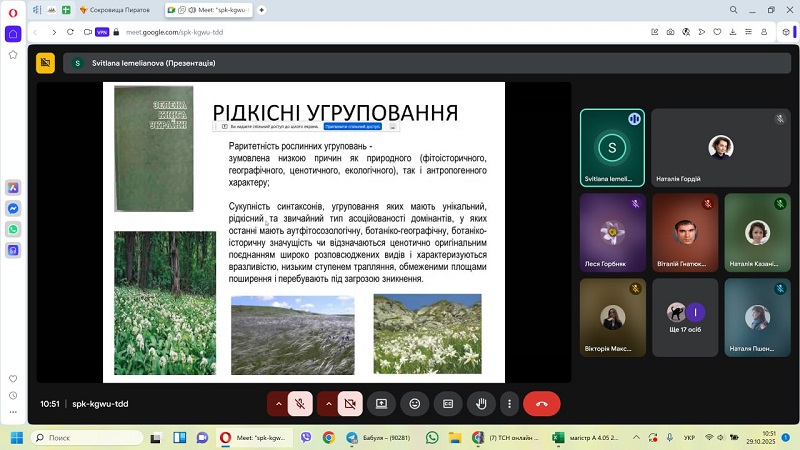Click the address bar with meet.google.com URL
800x450 pixels.
tap(300, 32)
